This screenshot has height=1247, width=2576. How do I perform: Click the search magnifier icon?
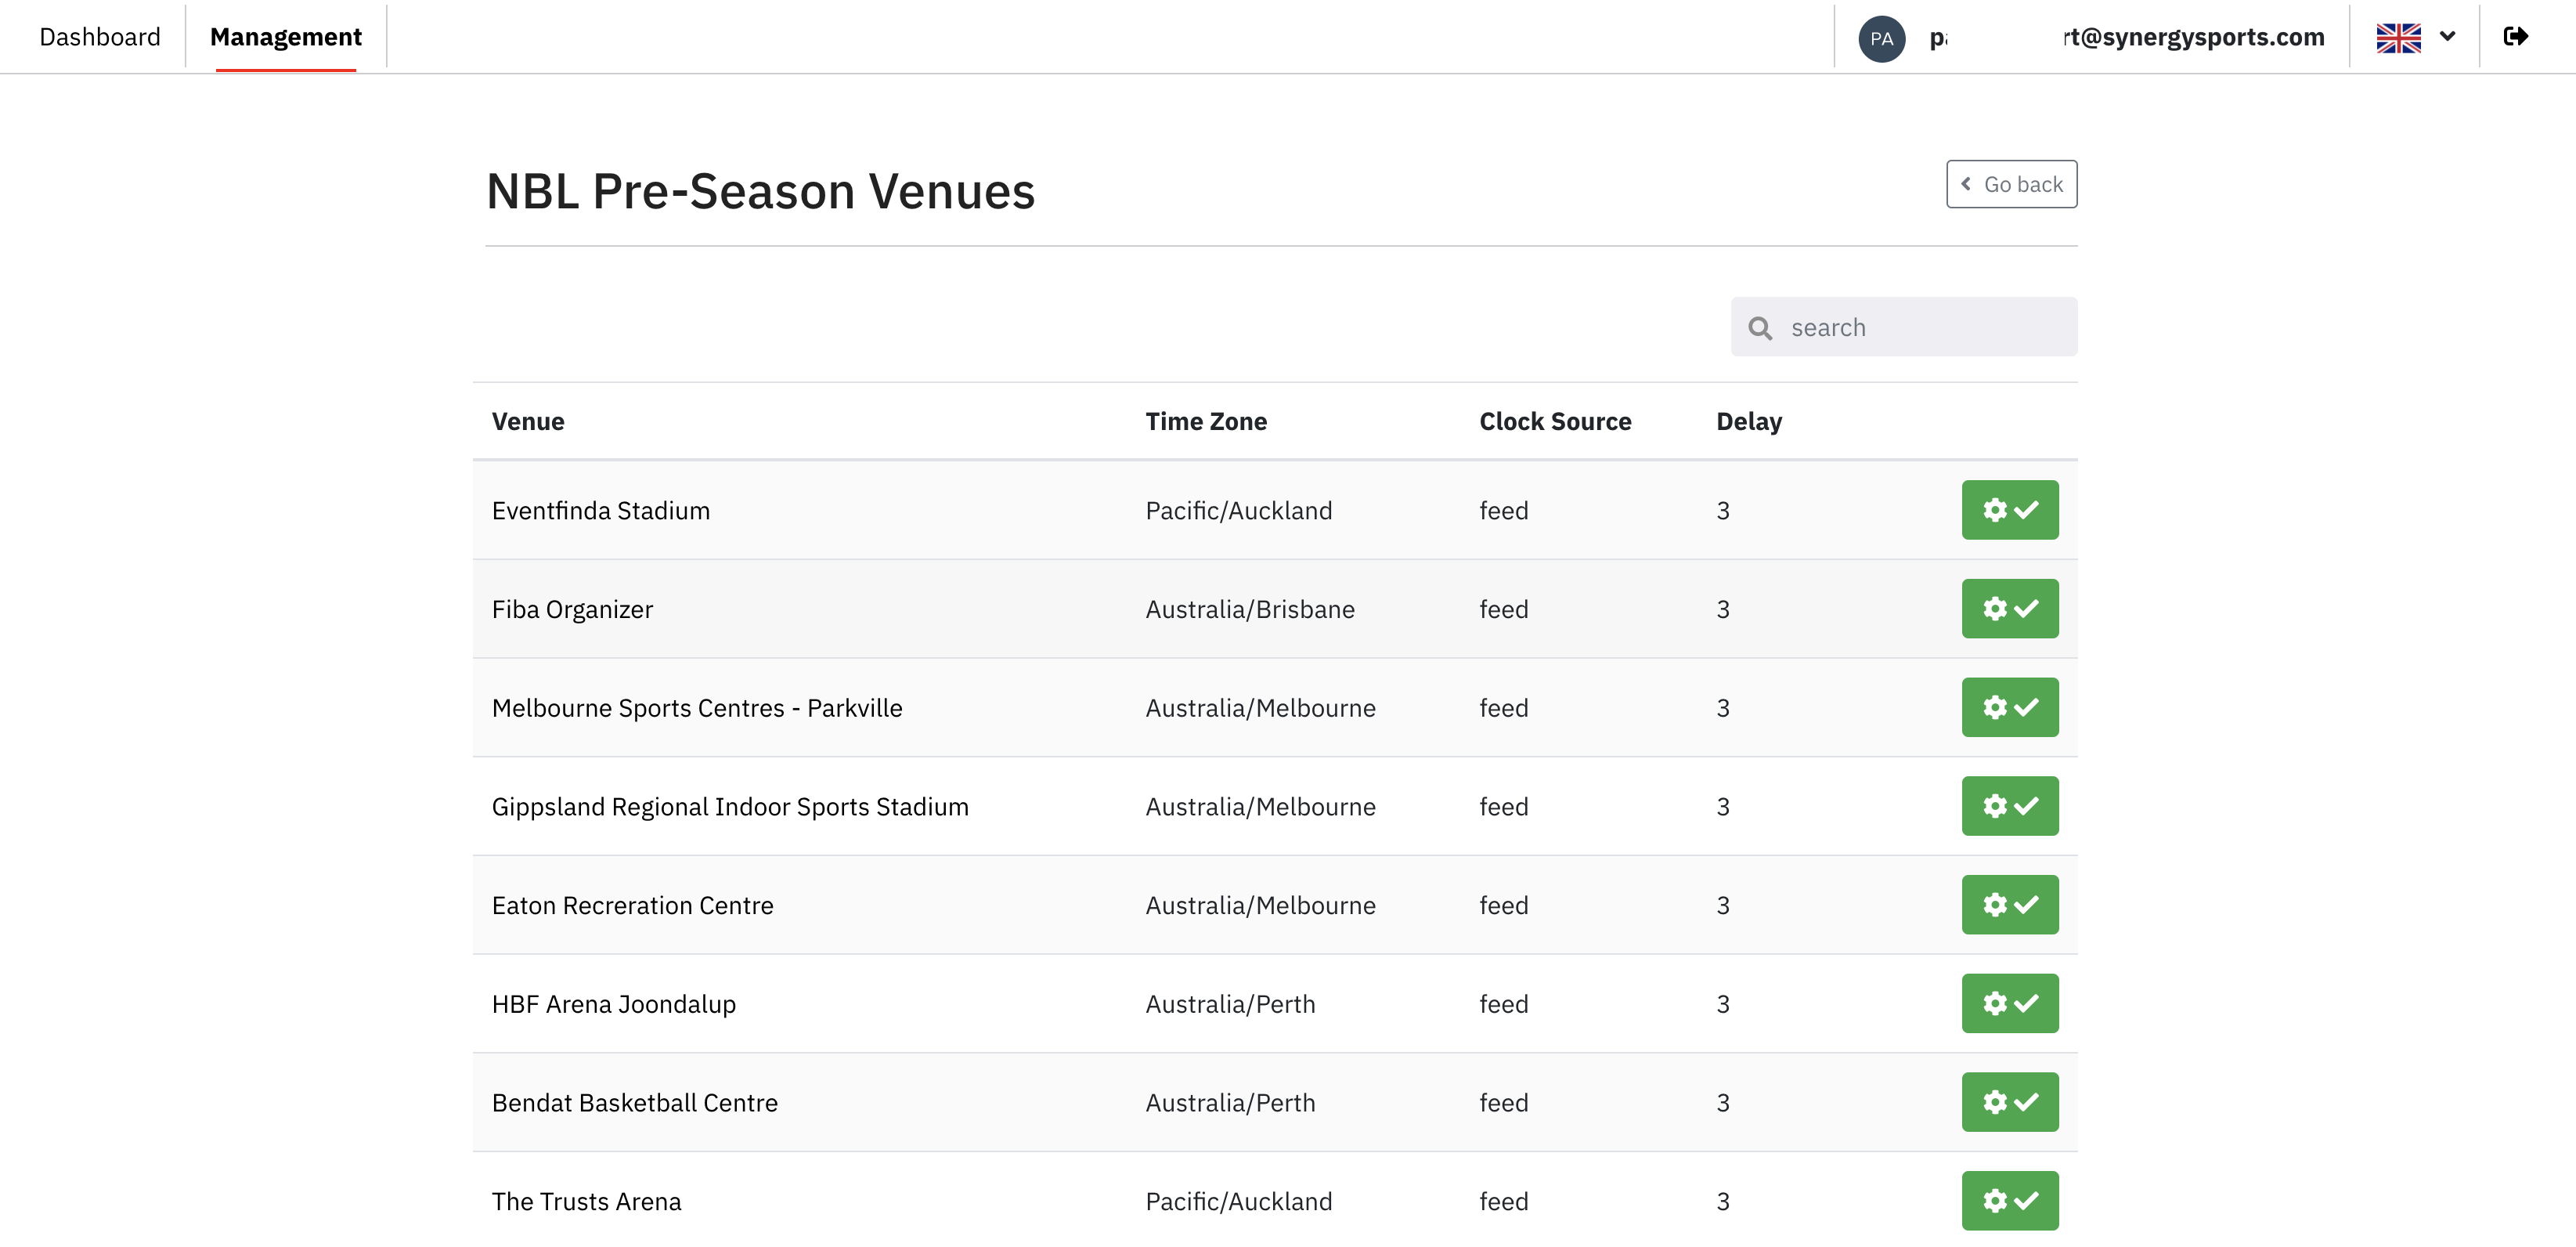tap(1760, 328)
